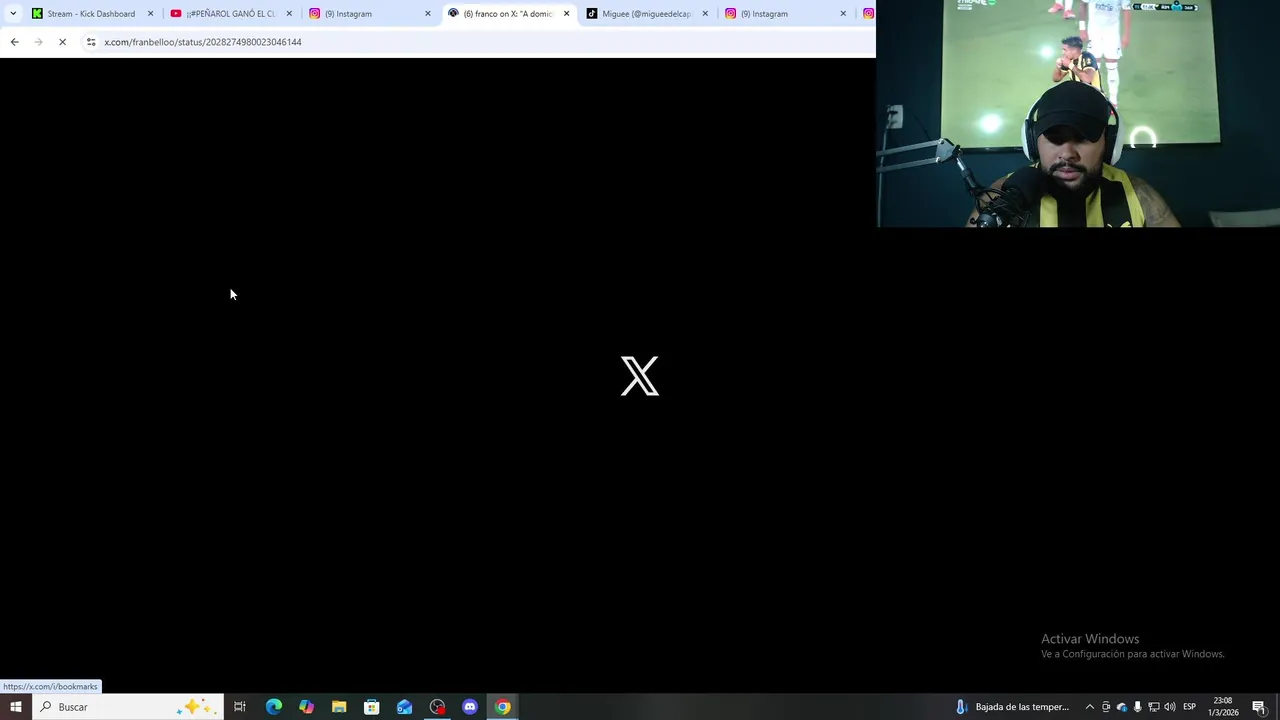Switch to the second (9) Instagram tab

[x=785, y=14]
